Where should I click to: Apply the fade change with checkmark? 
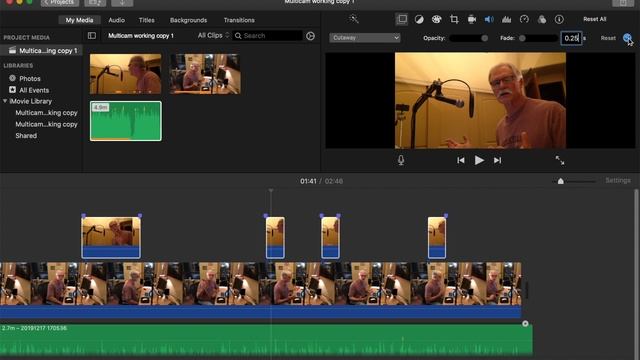627,38
